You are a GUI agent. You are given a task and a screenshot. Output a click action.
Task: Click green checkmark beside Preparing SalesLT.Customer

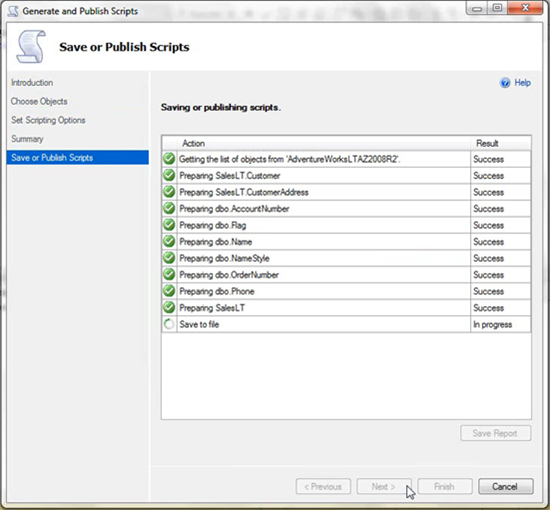(169, 175)
